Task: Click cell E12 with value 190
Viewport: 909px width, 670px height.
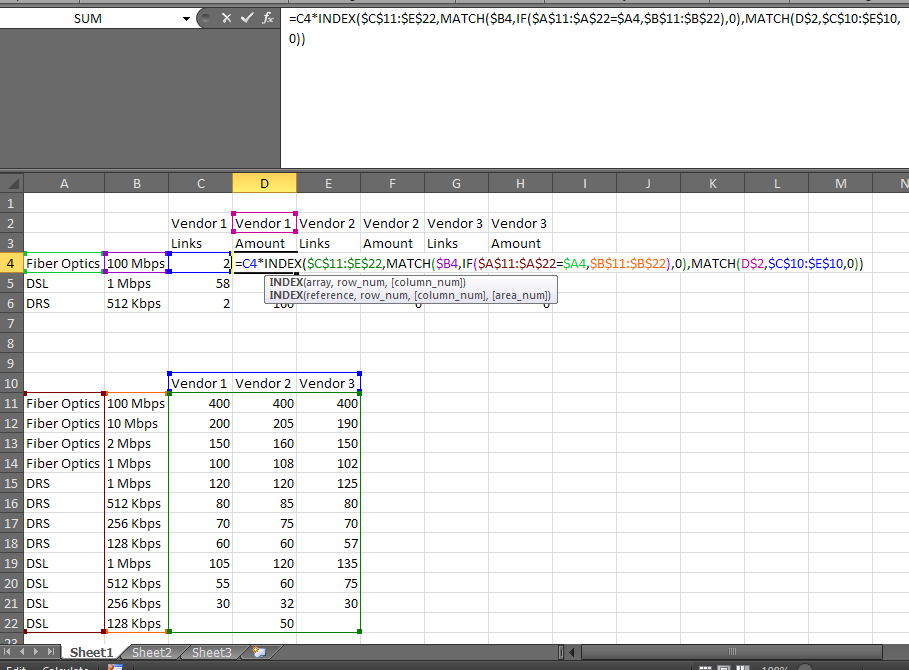Action: [x=328, y=424]
